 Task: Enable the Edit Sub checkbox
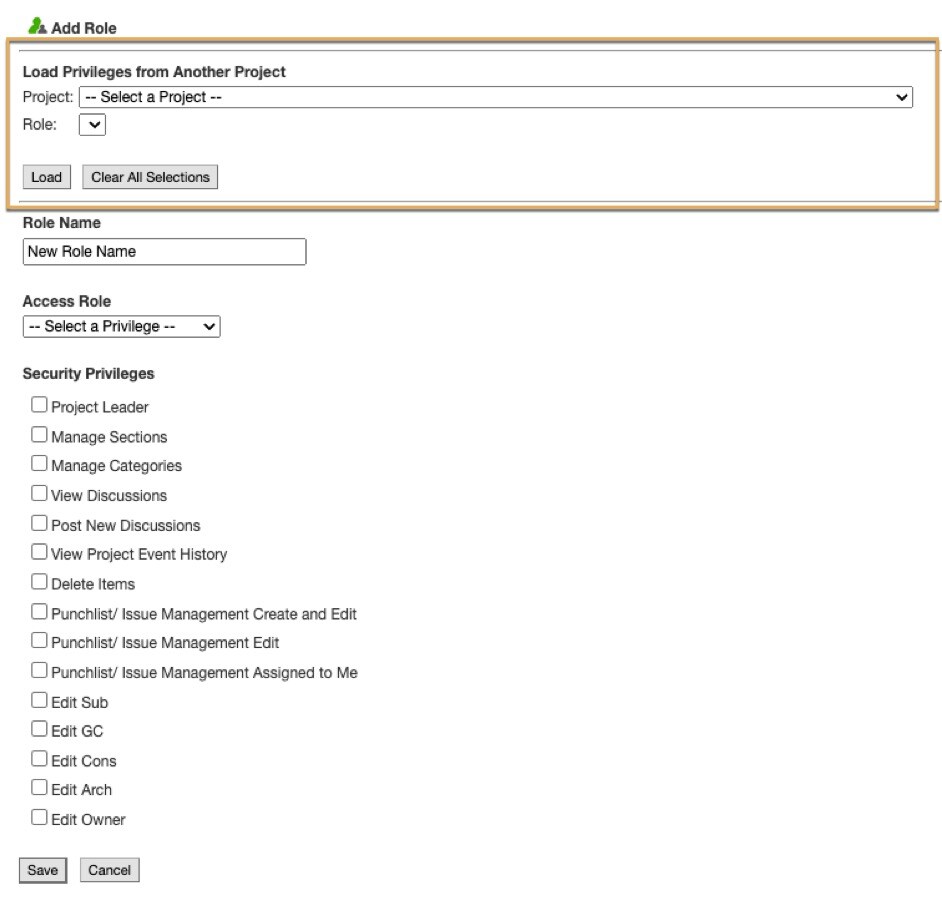coord(39,700)
